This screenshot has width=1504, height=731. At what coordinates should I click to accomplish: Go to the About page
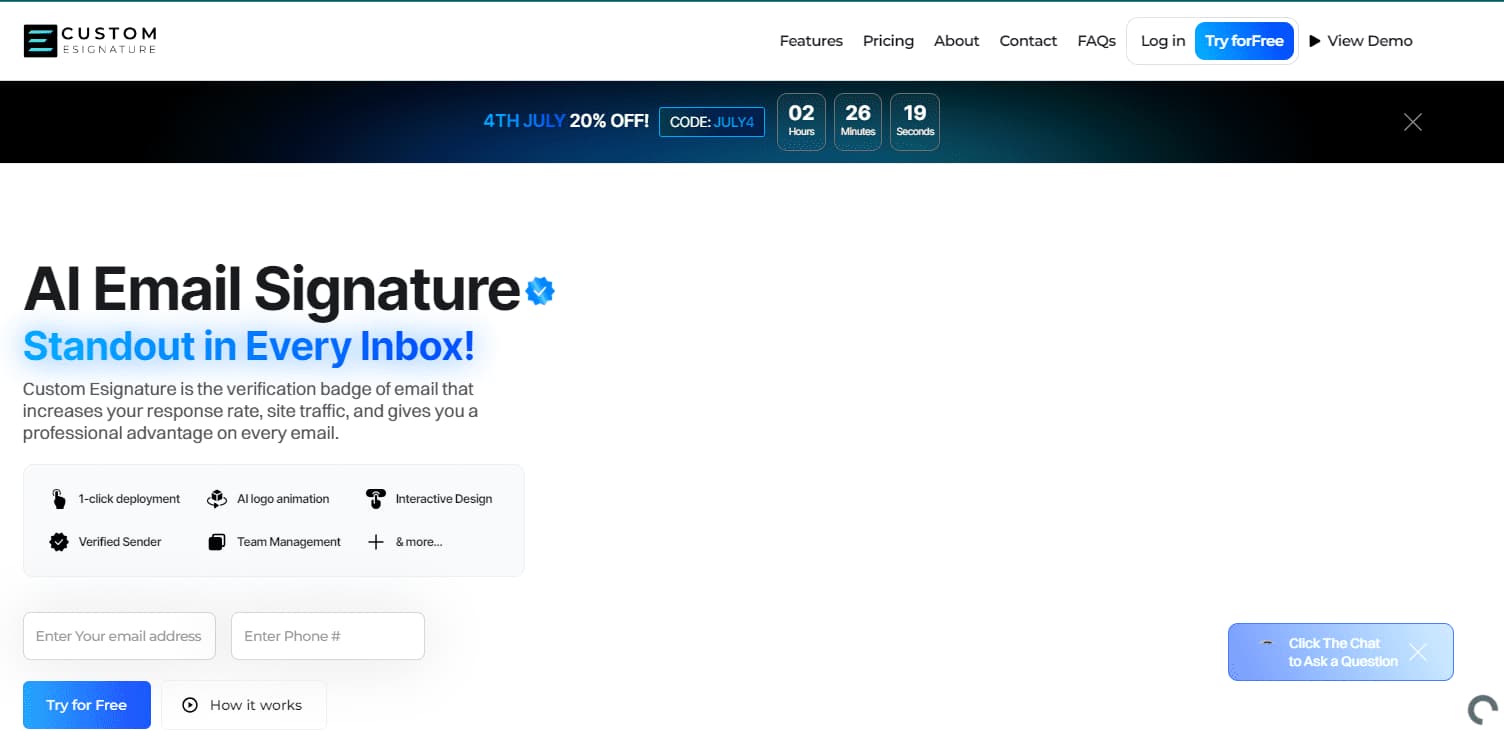pyautogui.click(x=956, y=41)
